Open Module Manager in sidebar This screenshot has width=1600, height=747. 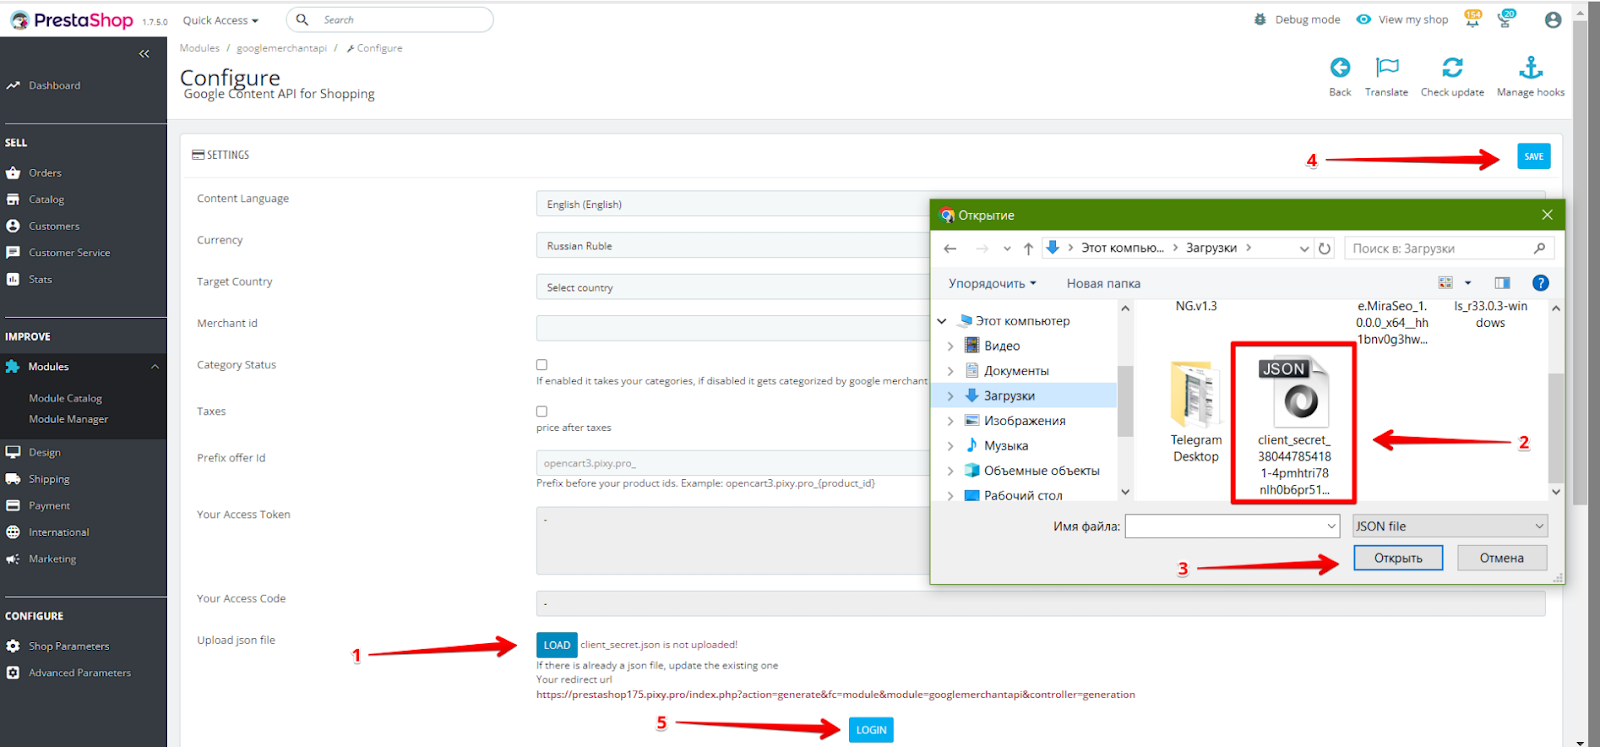[x=68, y=419]
